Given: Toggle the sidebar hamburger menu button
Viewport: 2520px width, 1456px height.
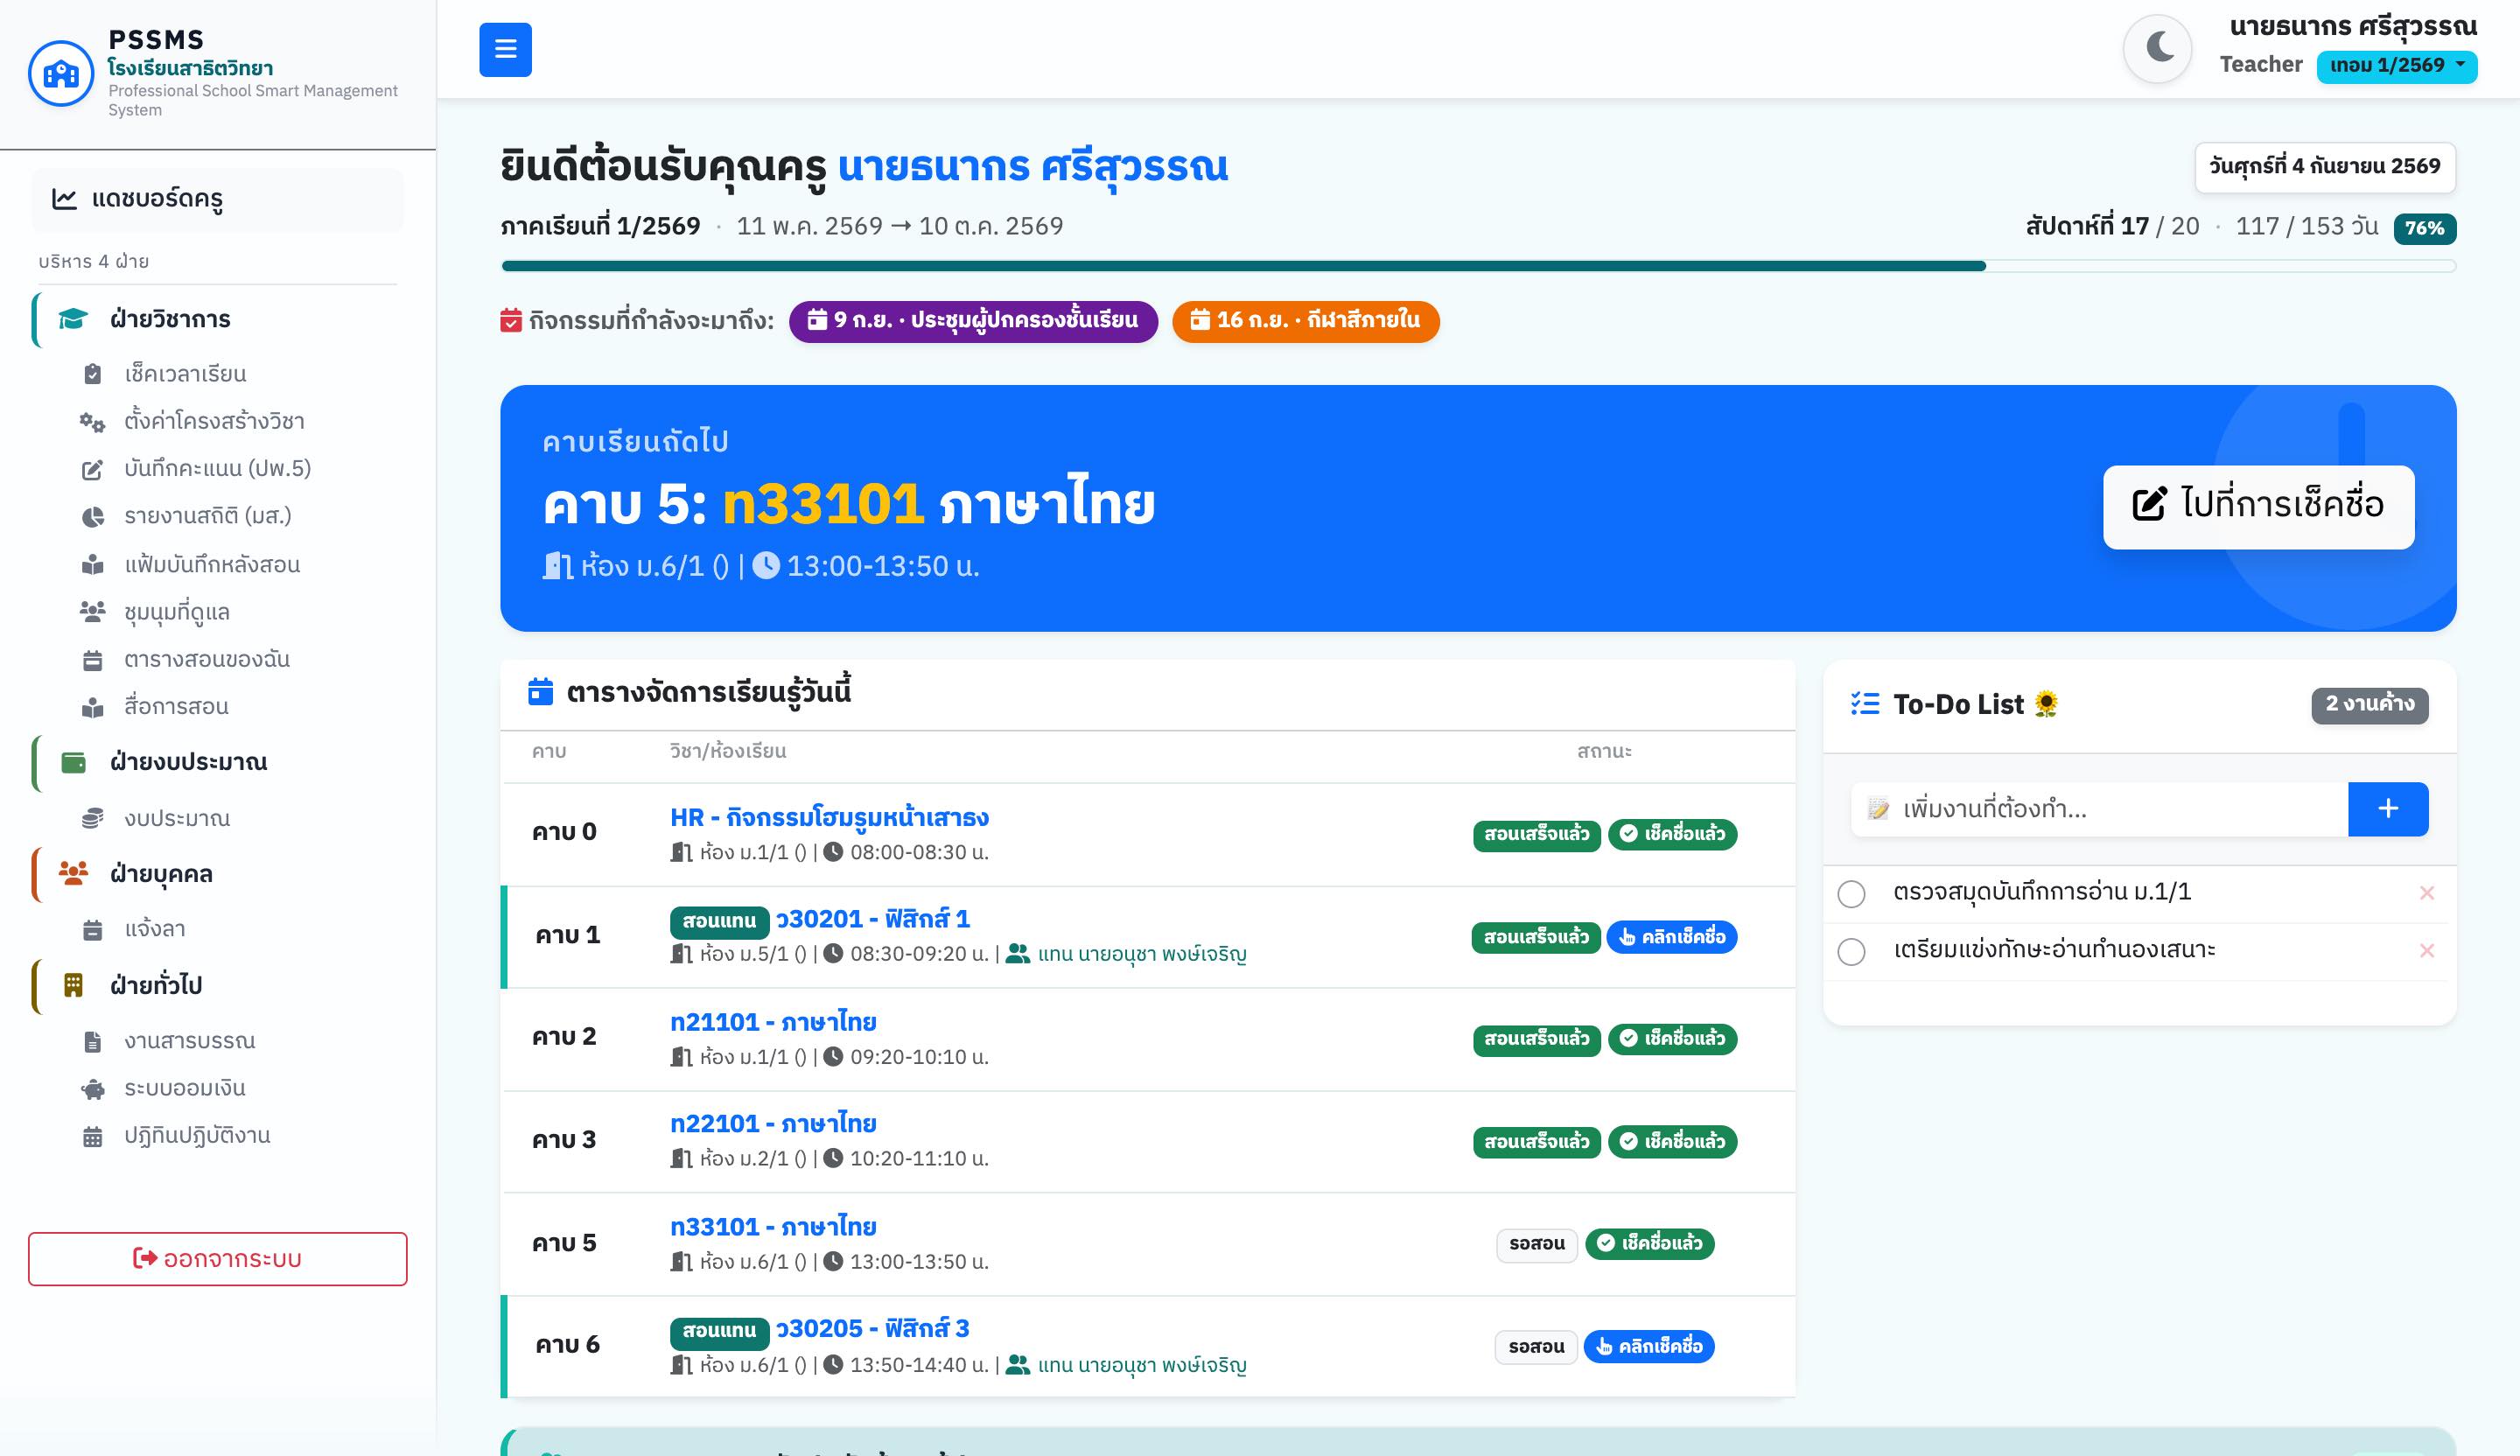Looking at the screenshot, I should [505, 49].
